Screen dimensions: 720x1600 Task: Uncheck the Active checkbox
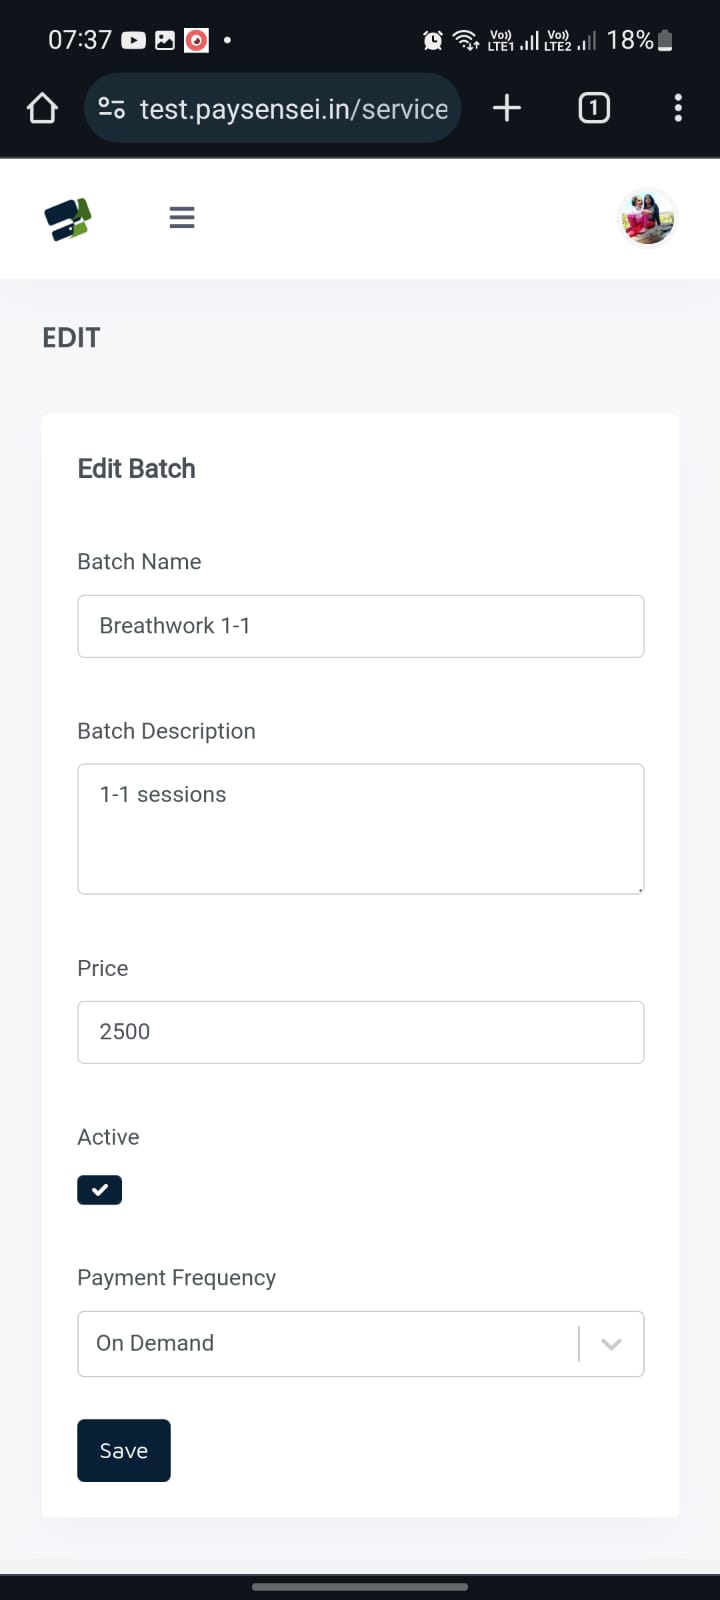click(100, 1190)
